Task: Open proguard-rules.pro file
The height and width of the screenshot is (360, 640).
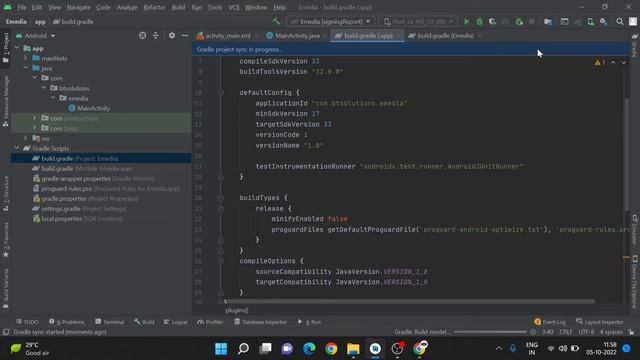Action: click(x=106, y=189)
